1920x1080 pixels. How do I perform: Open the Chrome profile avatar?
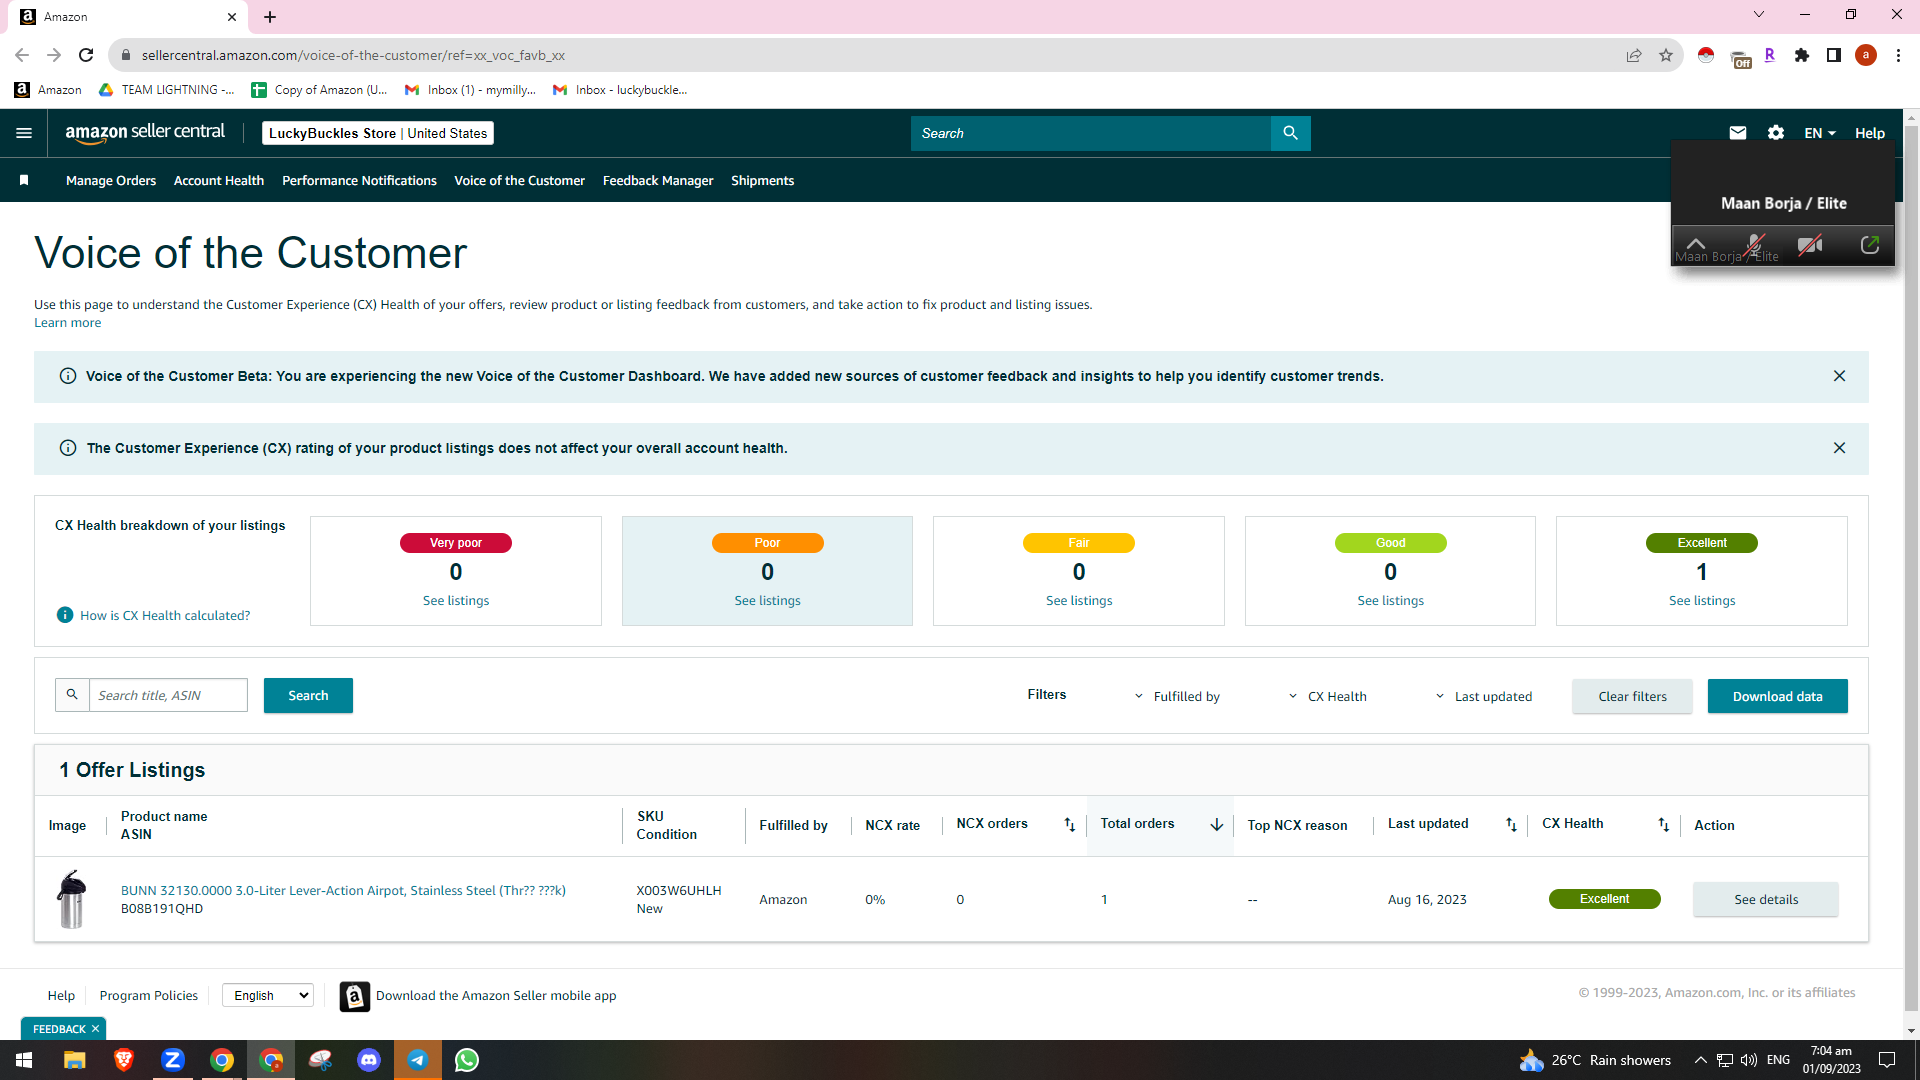point(1866,55)
